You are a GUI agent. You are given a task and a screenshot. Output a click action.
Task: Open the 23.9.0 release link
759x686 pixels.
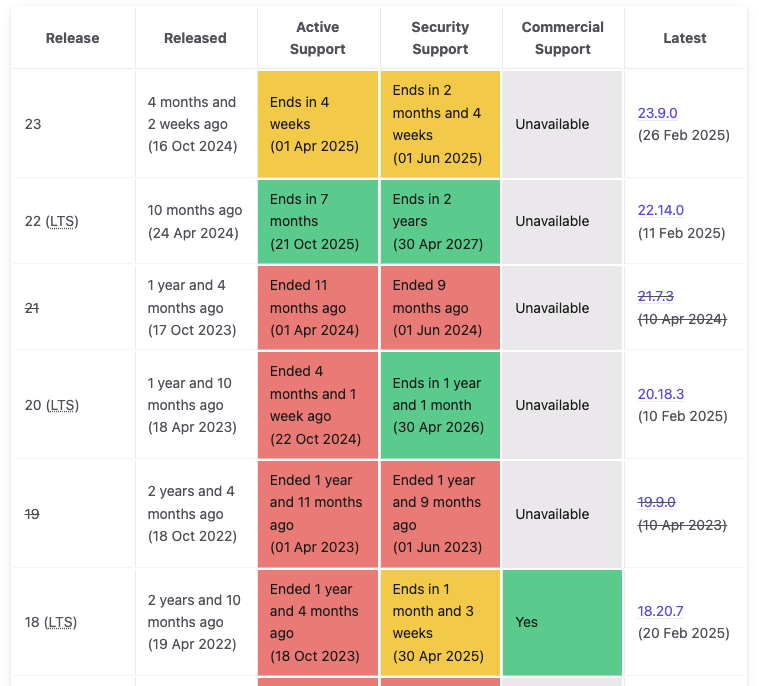click(x=657, y=113)
